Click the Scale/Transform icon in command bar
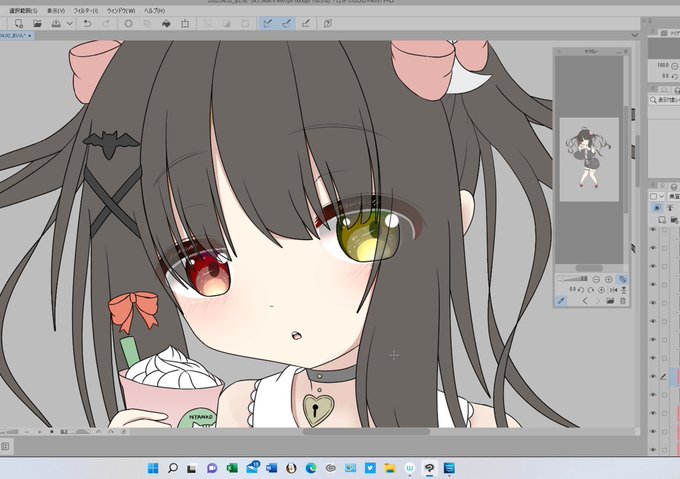This screenshot has width=680, height=479. pos(185,23)
